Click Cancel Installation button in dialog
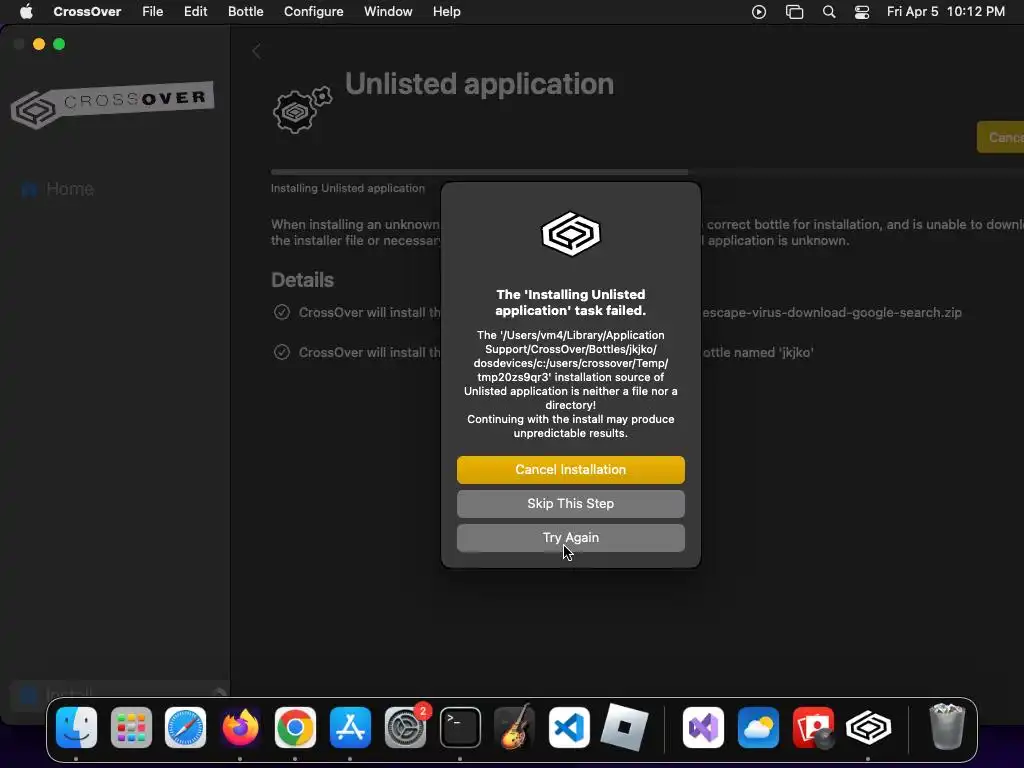1024x768 pixels. point(571,470)
